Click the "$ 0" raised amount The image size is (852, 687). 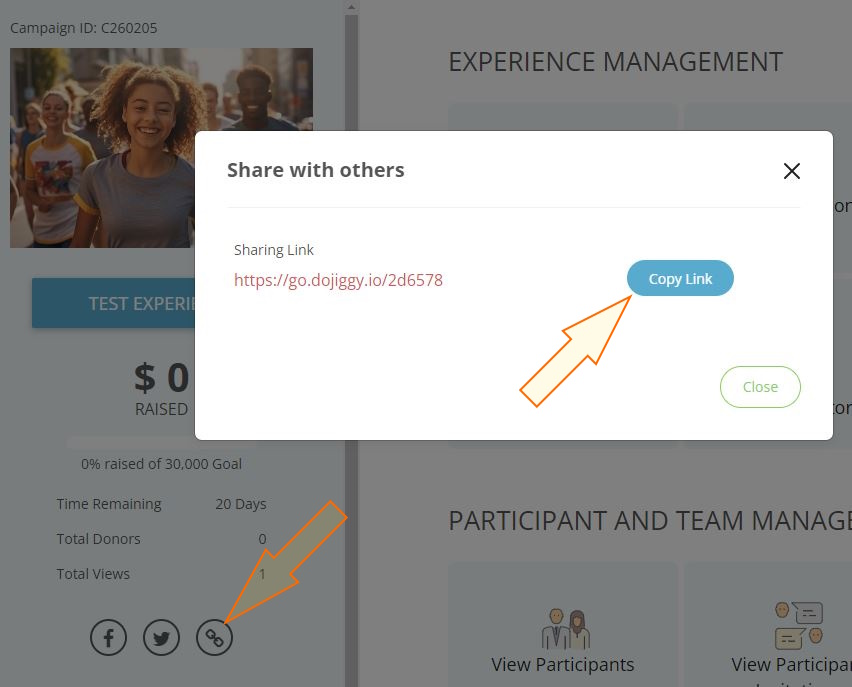161,377
